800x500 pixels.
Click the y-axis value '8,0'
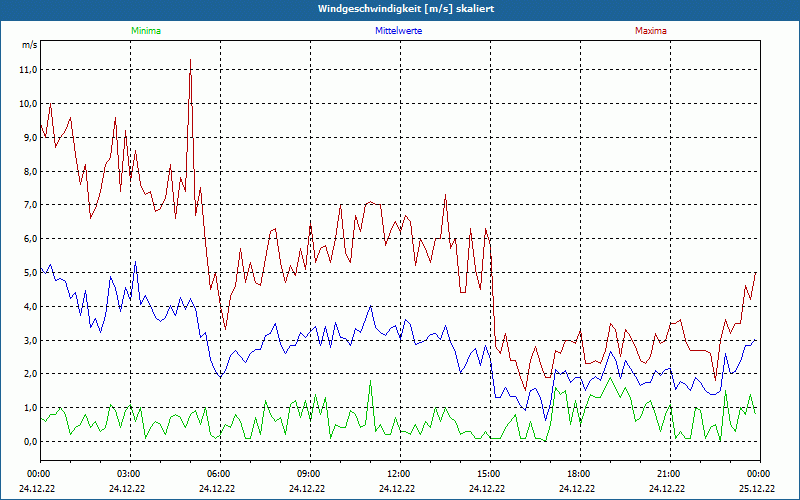(x=30, y=171)
